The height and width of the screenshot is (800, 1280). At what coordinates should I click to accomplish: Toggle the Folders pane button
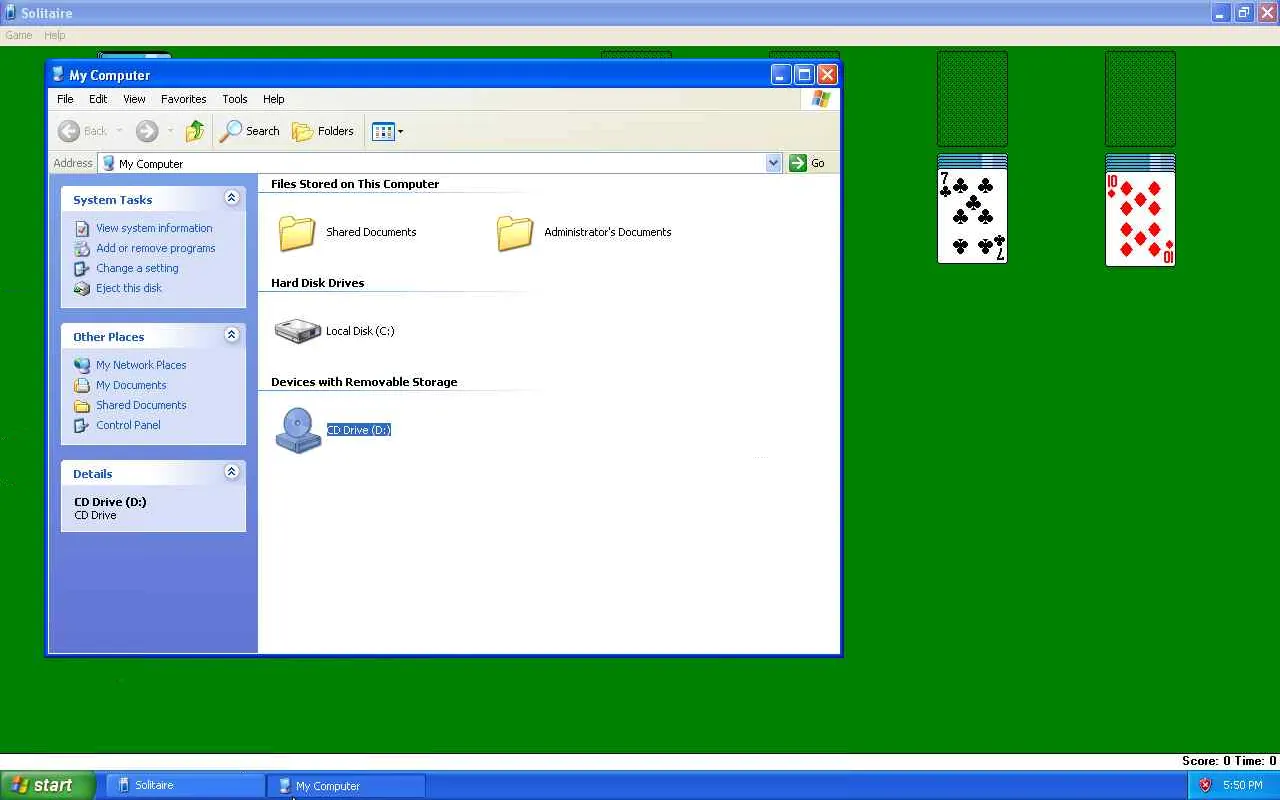tap(322, 131)
